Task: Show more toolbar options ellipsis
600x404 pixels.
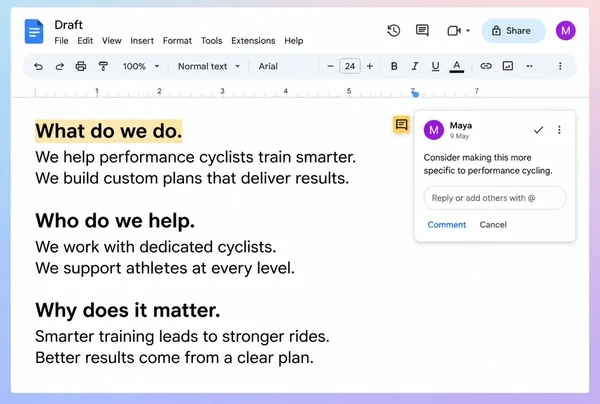Action: [x=529, y=66]
